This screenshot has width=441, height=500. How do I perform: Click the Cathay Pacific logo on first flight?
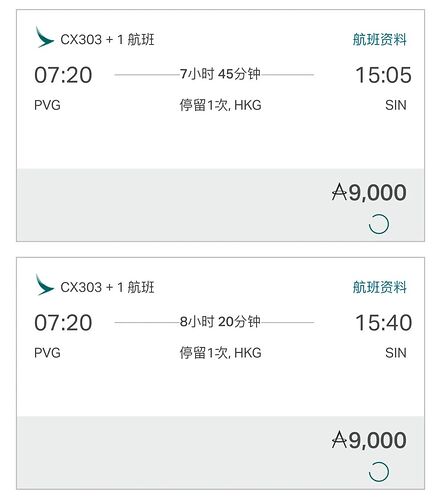click(45, 37)
